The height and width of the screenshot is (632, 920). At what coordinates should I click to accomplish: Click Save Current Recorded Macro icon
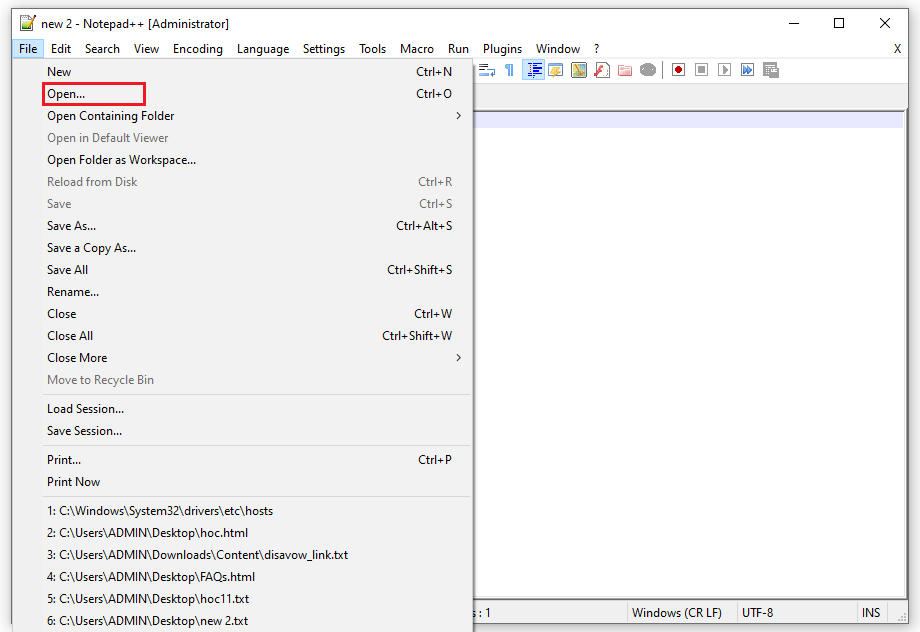771,70
